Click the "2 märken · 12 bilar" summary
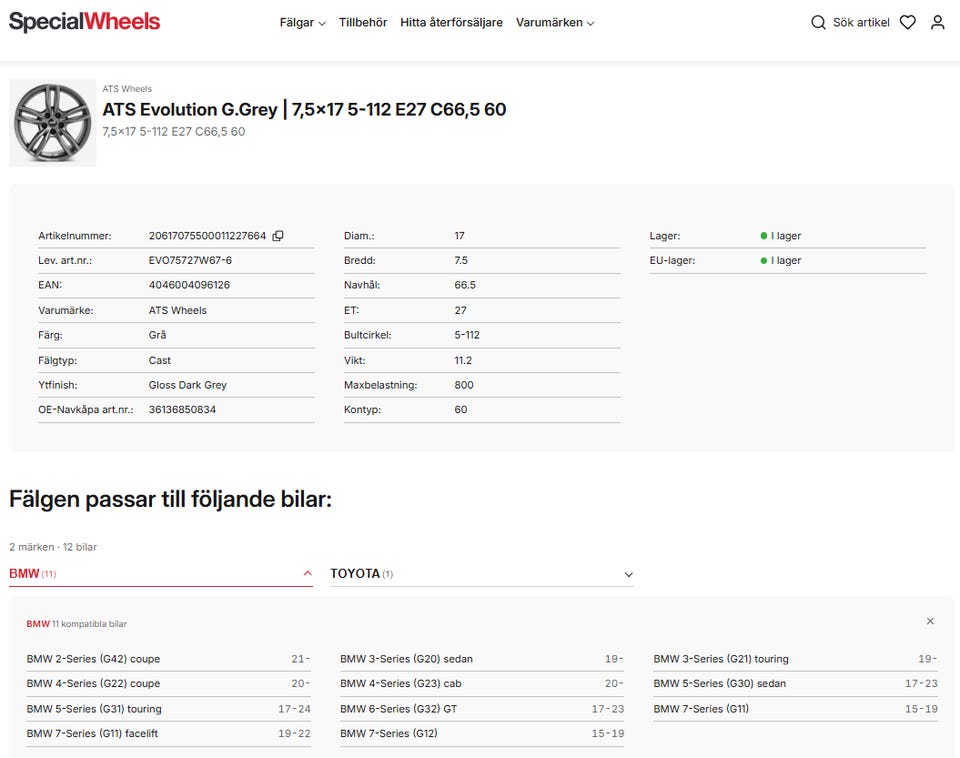This screenshot has height=758, width=960. coord(53,547)
